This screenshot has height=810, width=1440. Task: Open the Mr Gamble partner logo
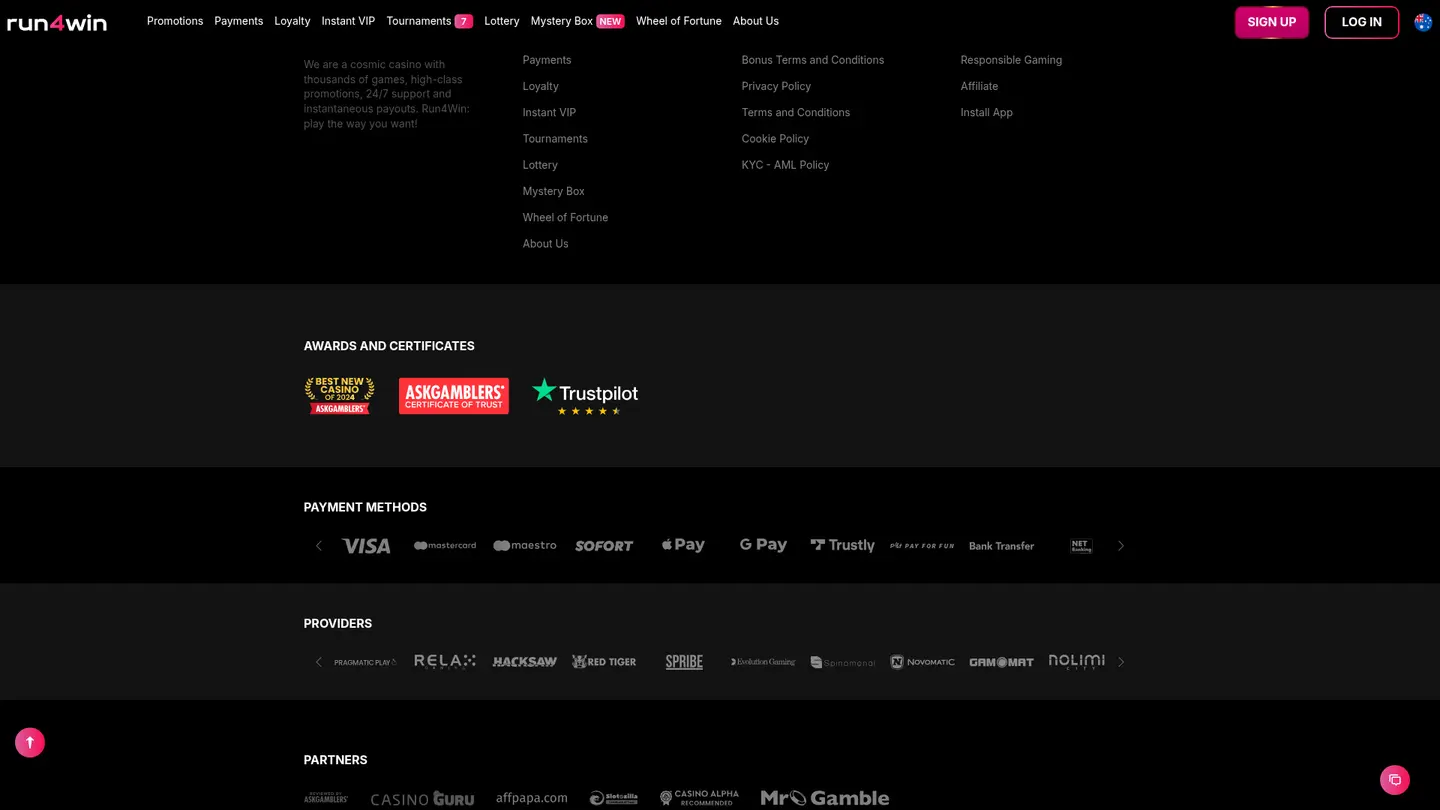click(x=825, y=798)
